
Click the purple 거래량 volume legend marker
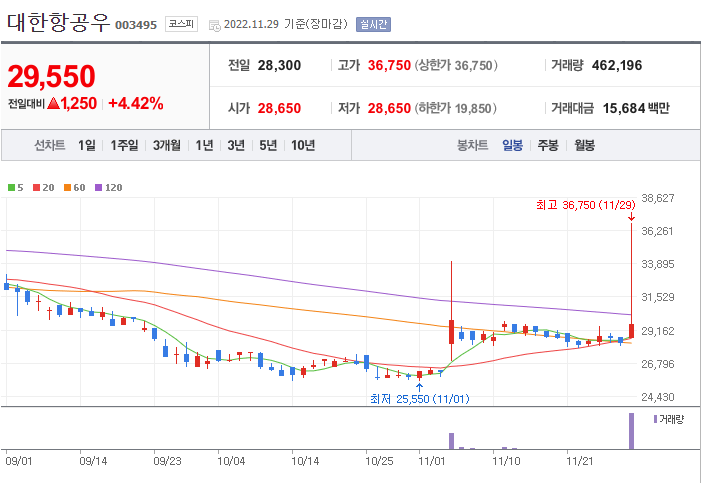click(655, 419)
